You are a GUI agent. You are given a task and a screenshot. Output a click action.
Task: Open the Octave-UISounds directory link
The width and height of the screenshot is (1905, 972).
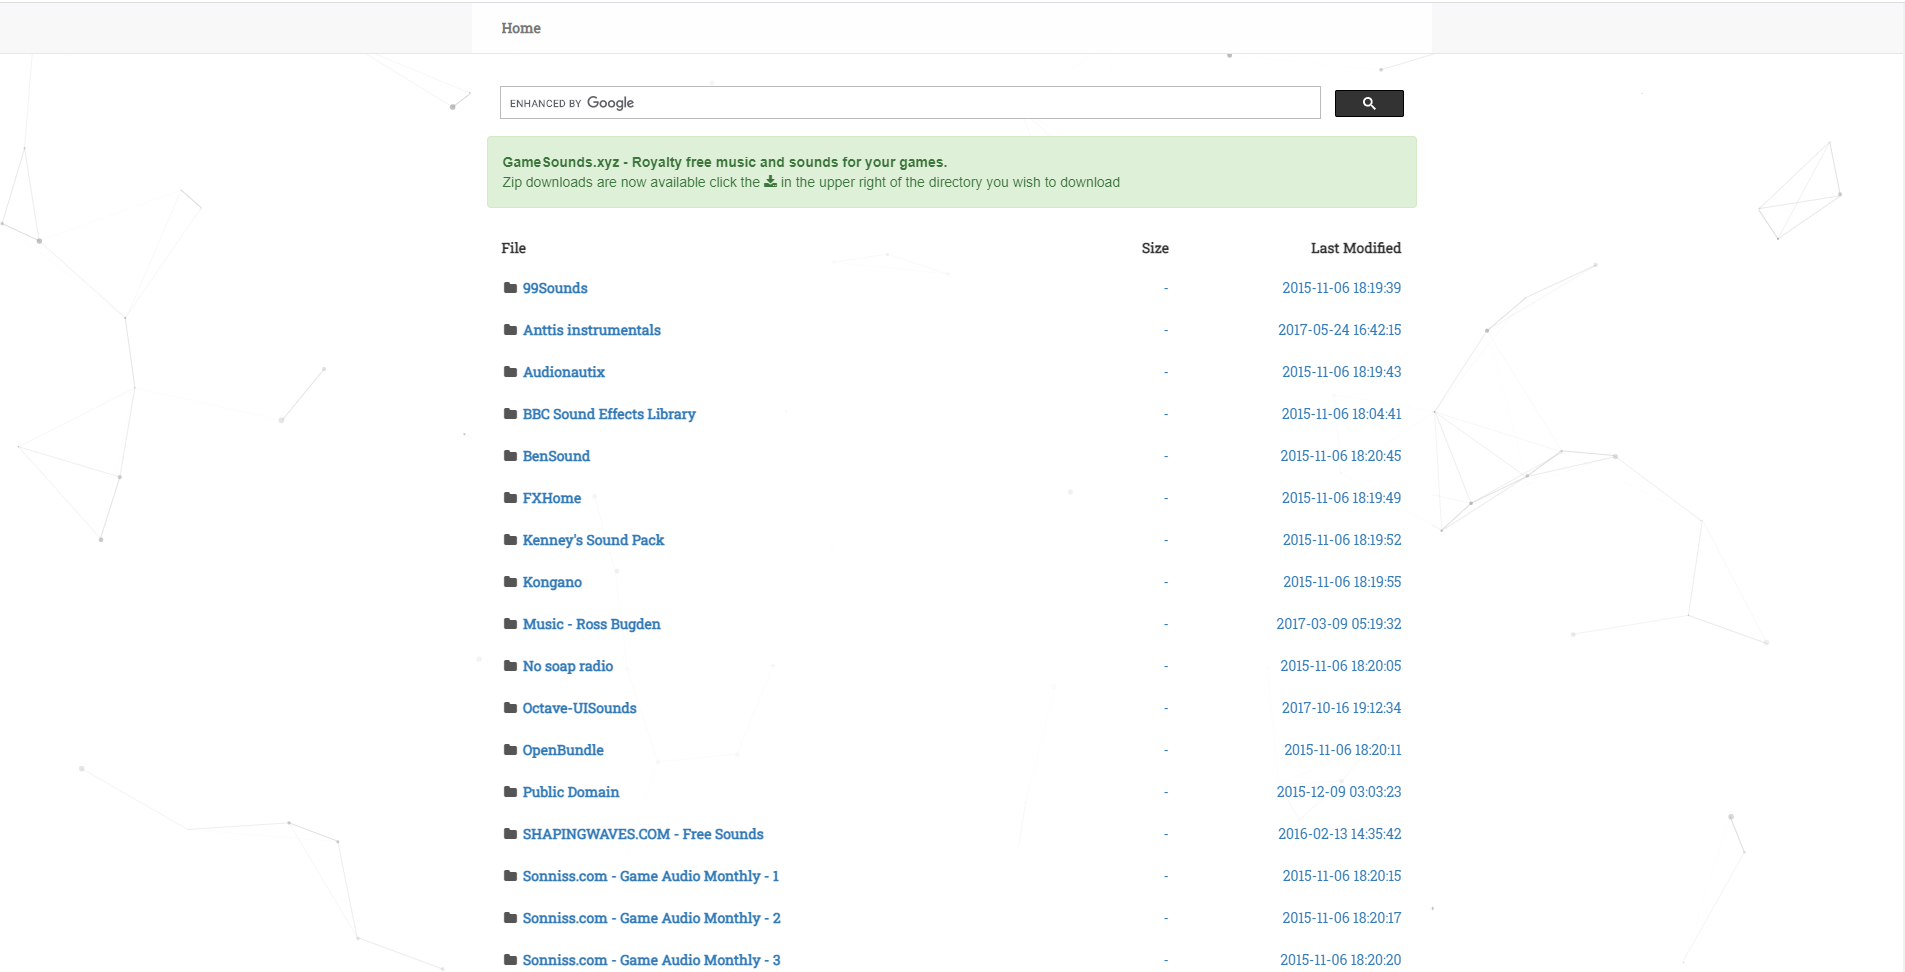click(580, 708)
